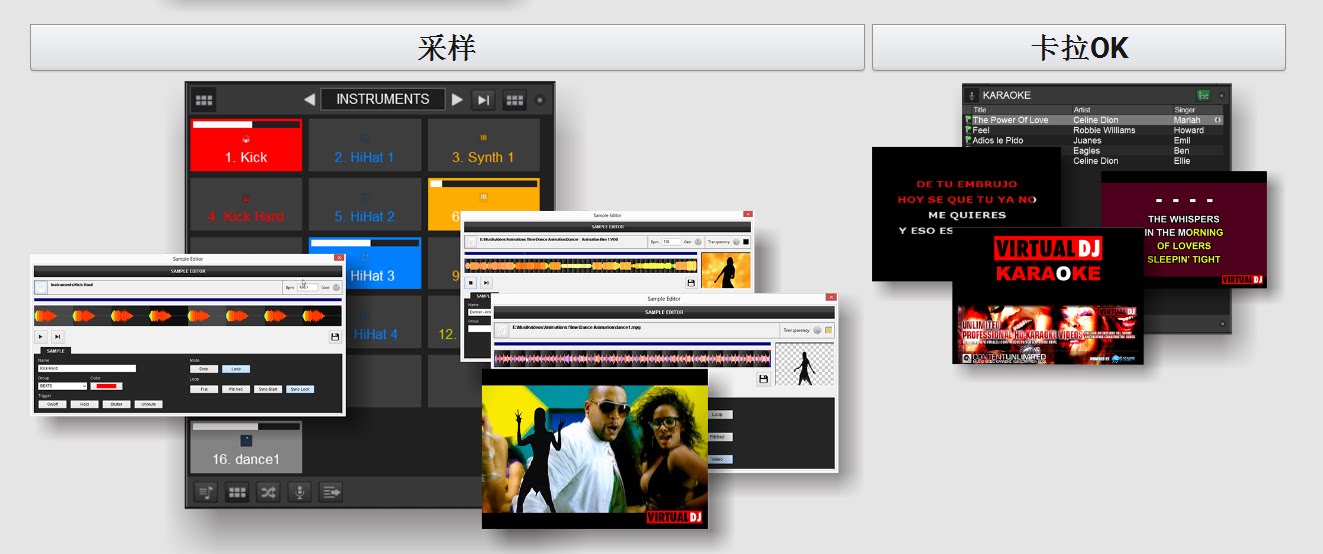
Task: Choose On/off trigger in Kick Hard editor
Action: coord(52,404)
